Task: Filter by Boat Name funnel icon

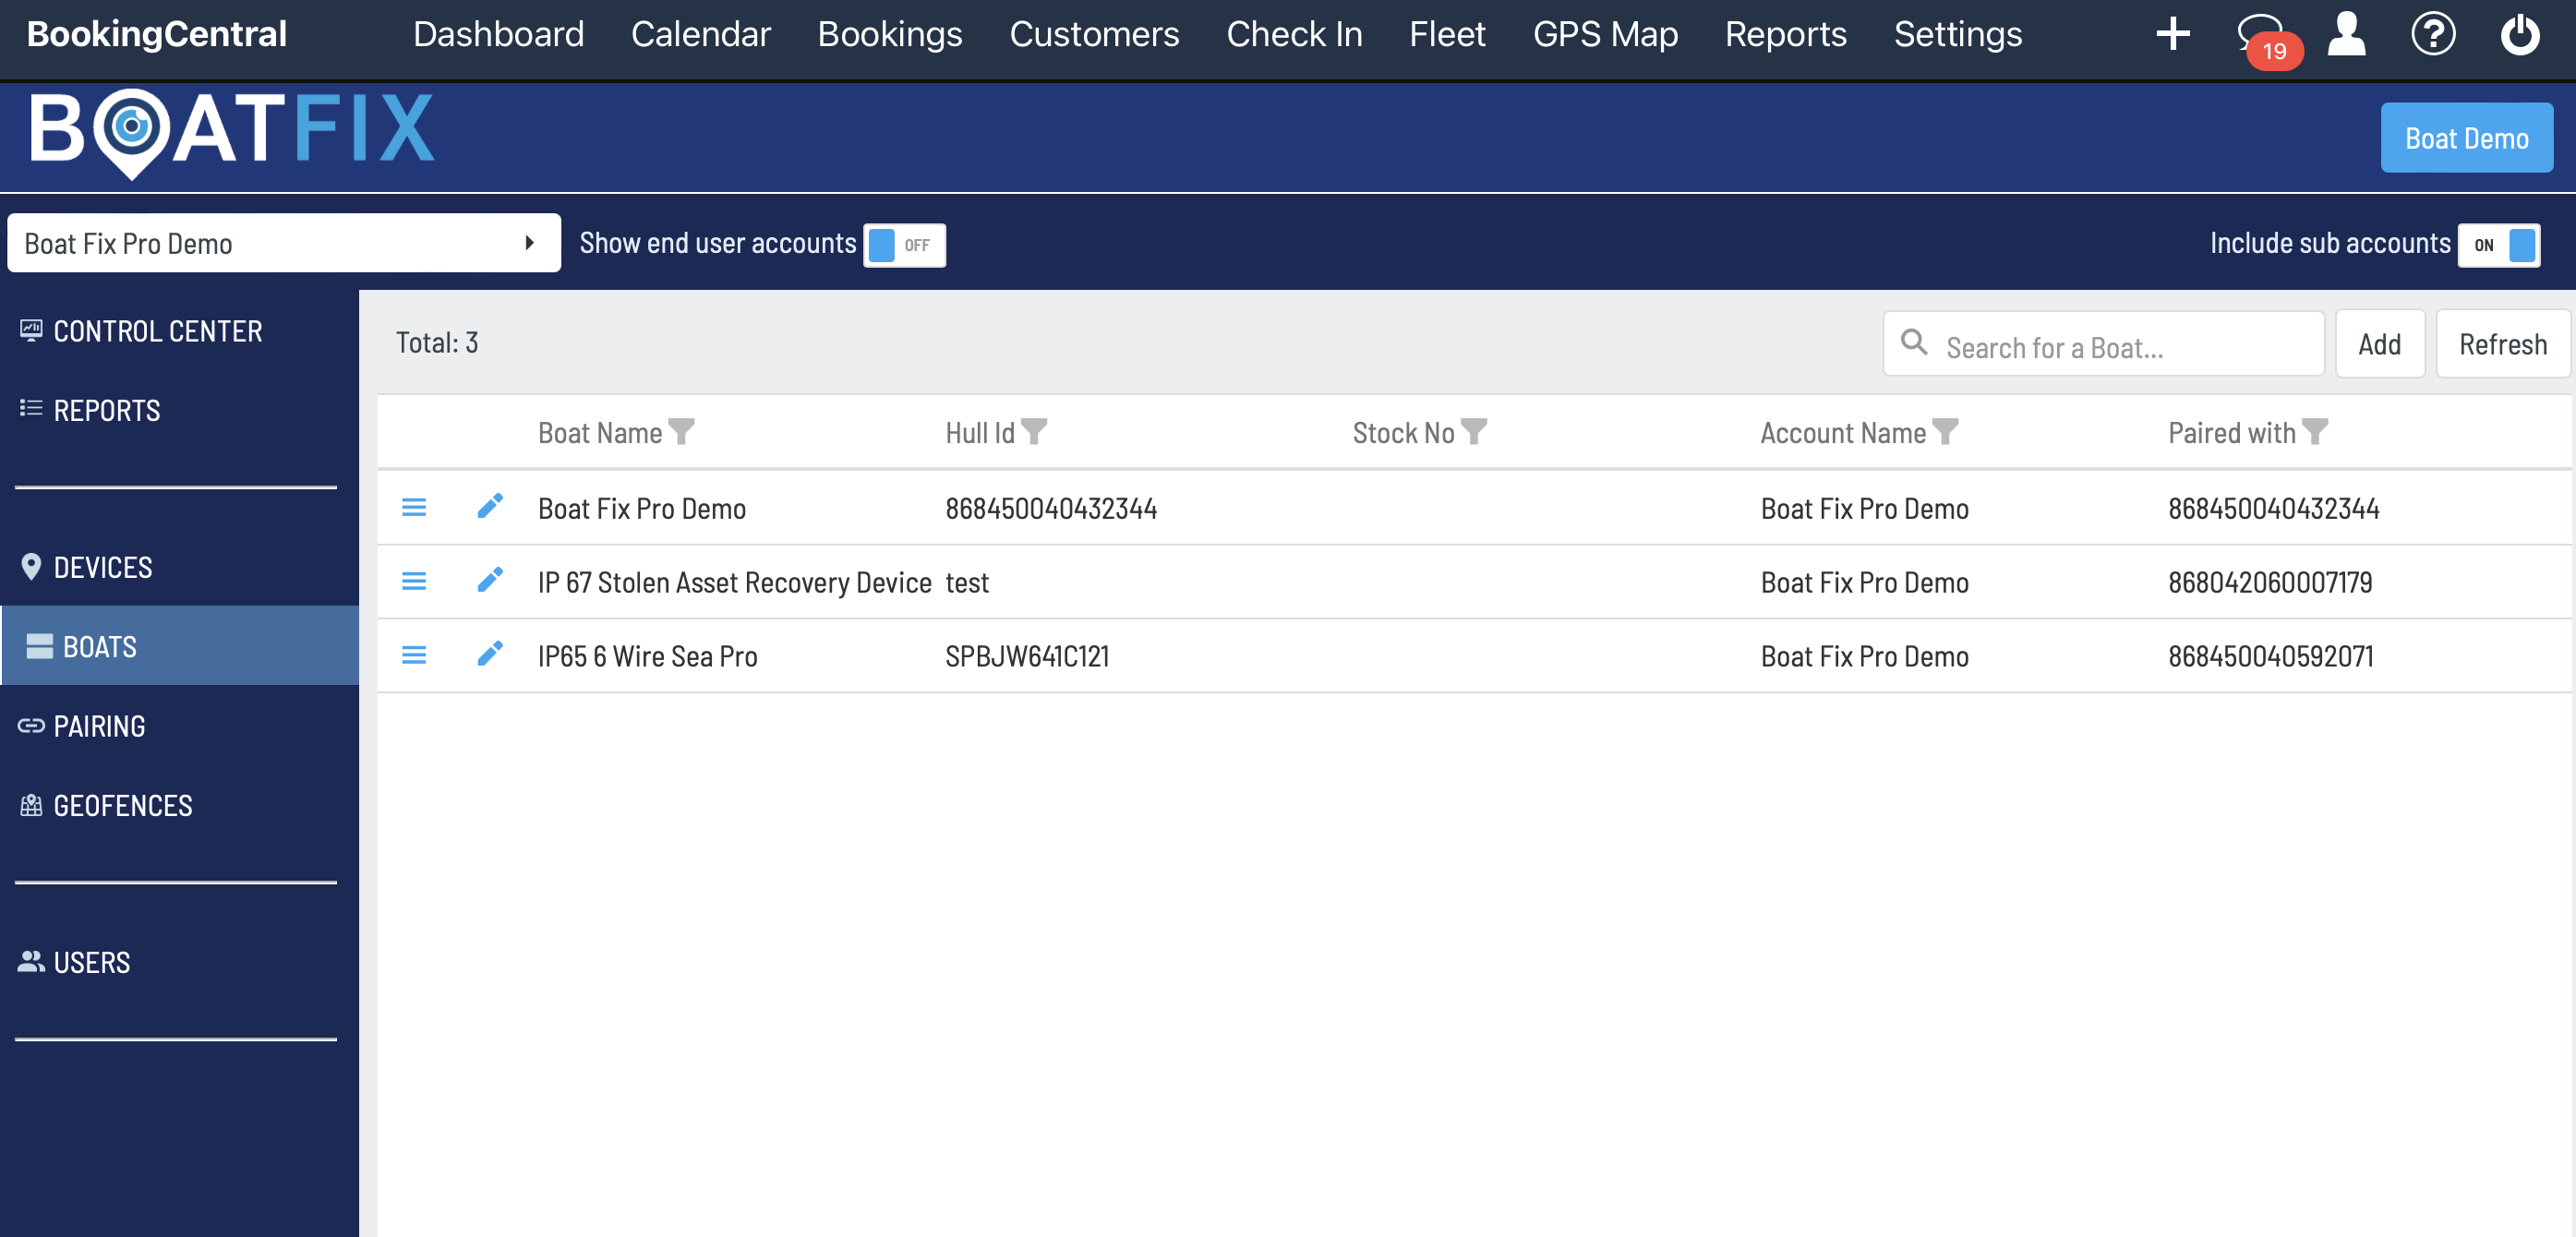Action: (x=681, y=432)
